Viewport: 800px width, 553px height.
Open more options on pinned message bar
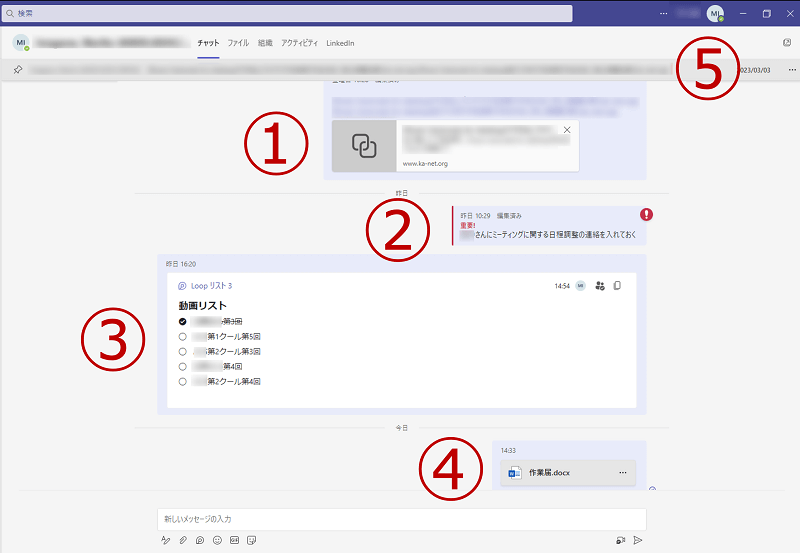(792, 69)
